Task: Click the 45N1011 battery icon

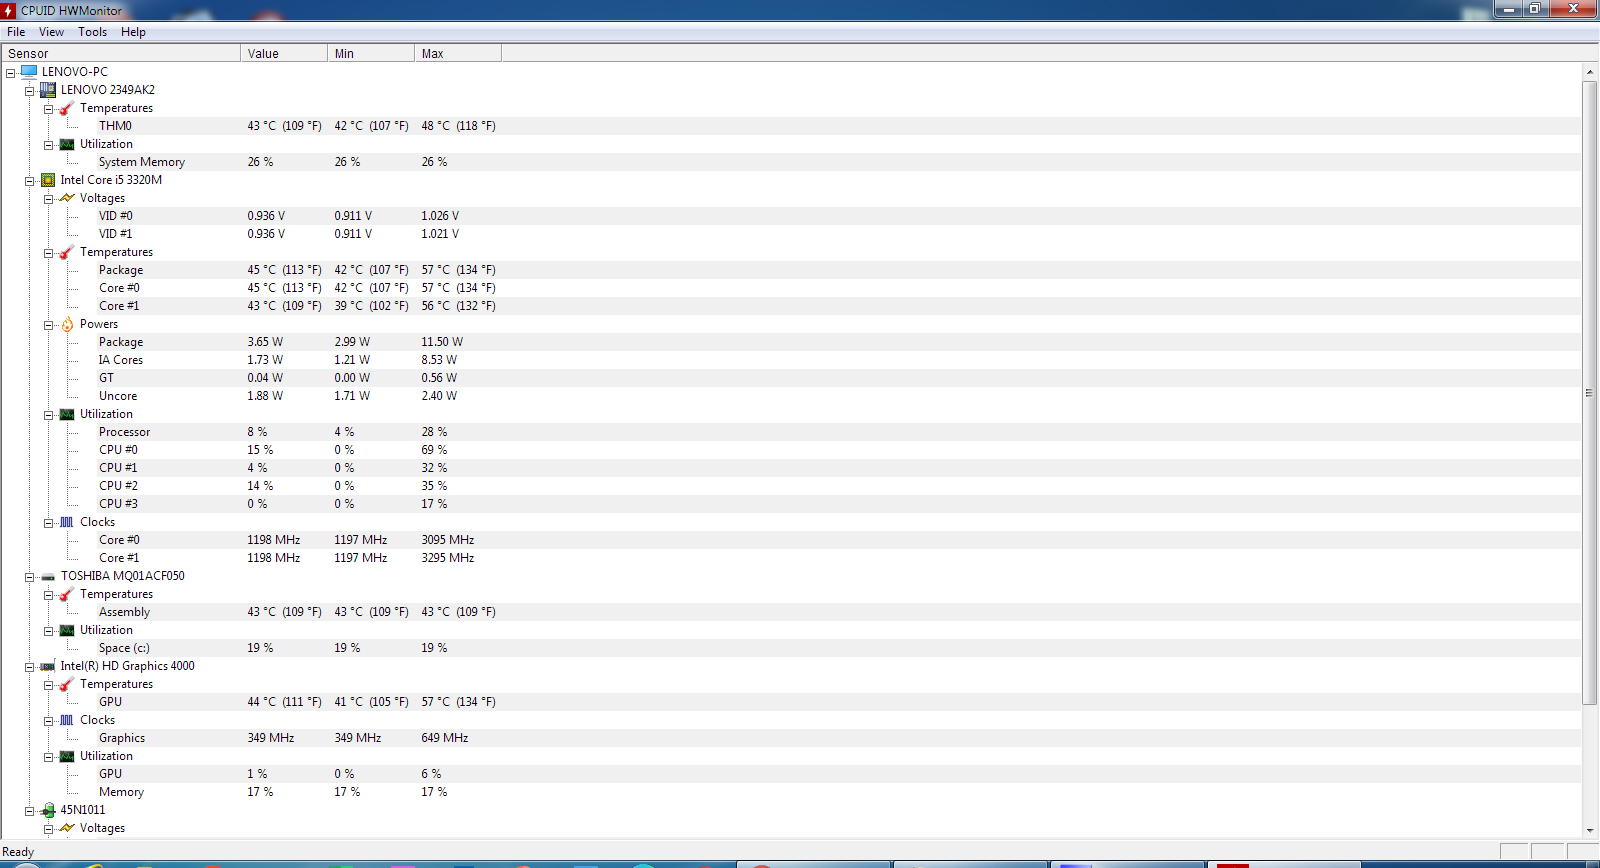Action: point(48,810)
